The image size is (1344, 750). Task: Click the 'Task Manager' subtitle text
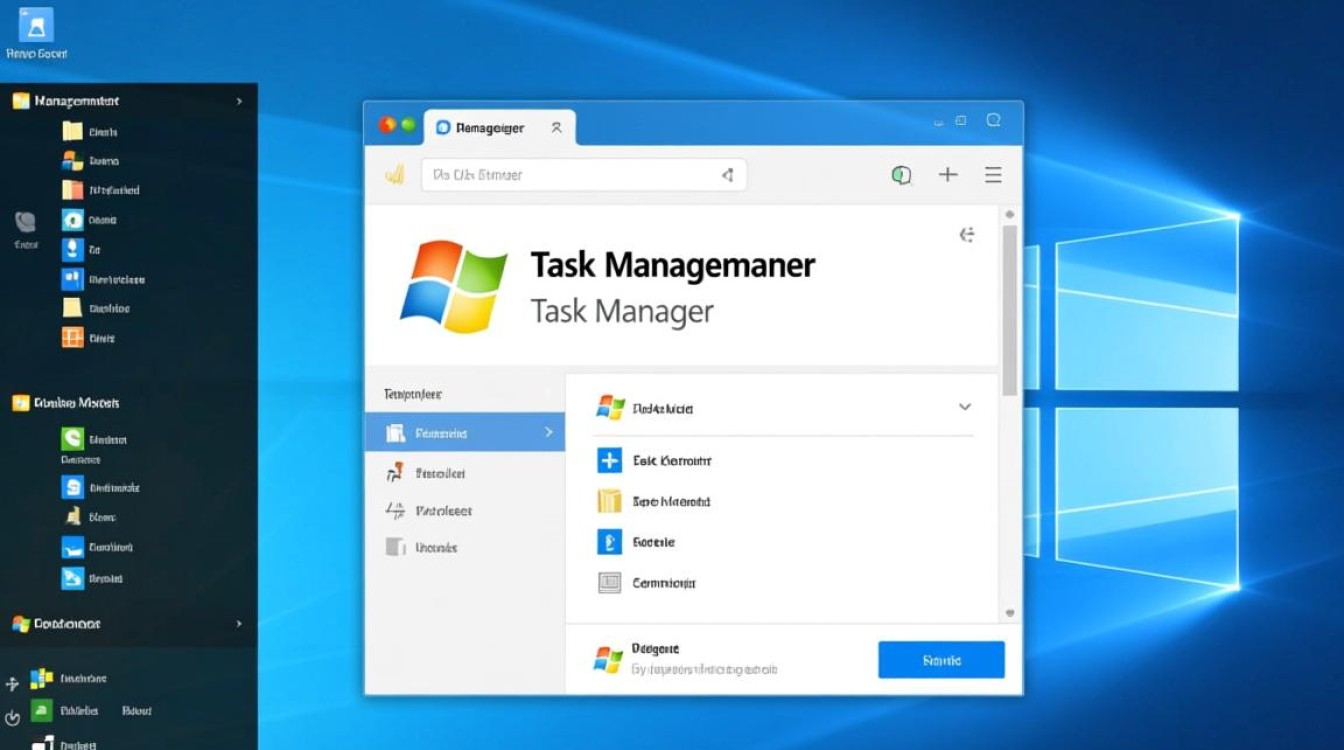coord(622,312)
